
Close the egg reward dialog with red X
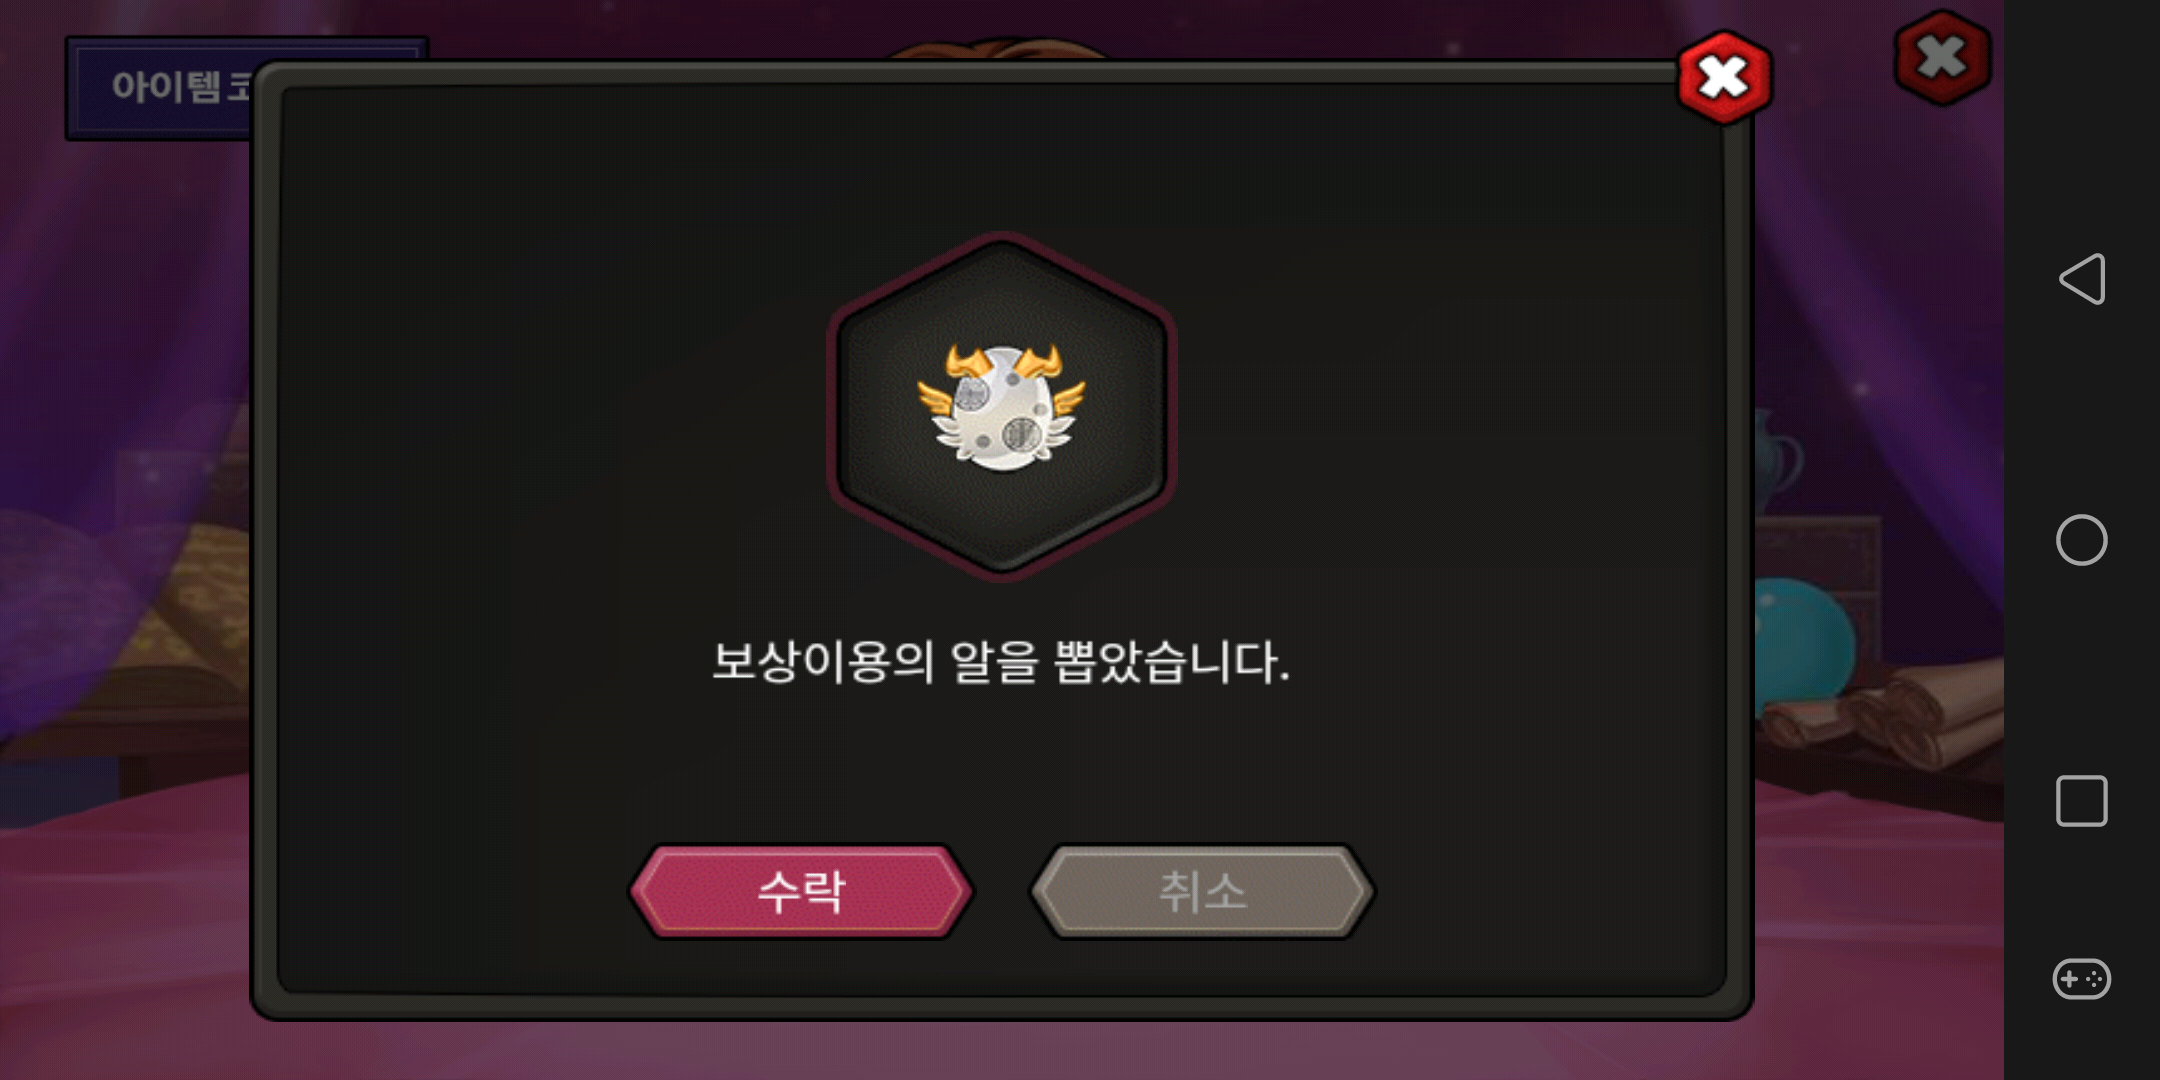[x=1724, y=78]
